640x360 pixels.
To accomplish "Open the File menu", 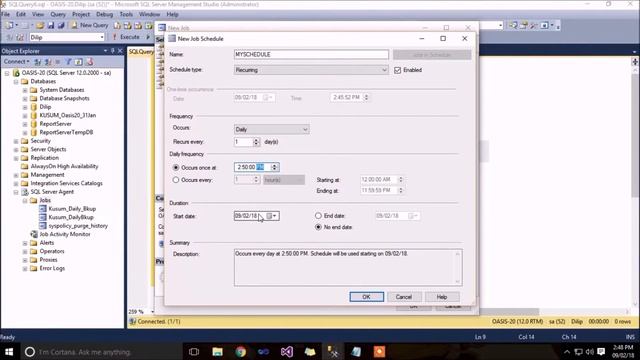I will tap(6, 14).
